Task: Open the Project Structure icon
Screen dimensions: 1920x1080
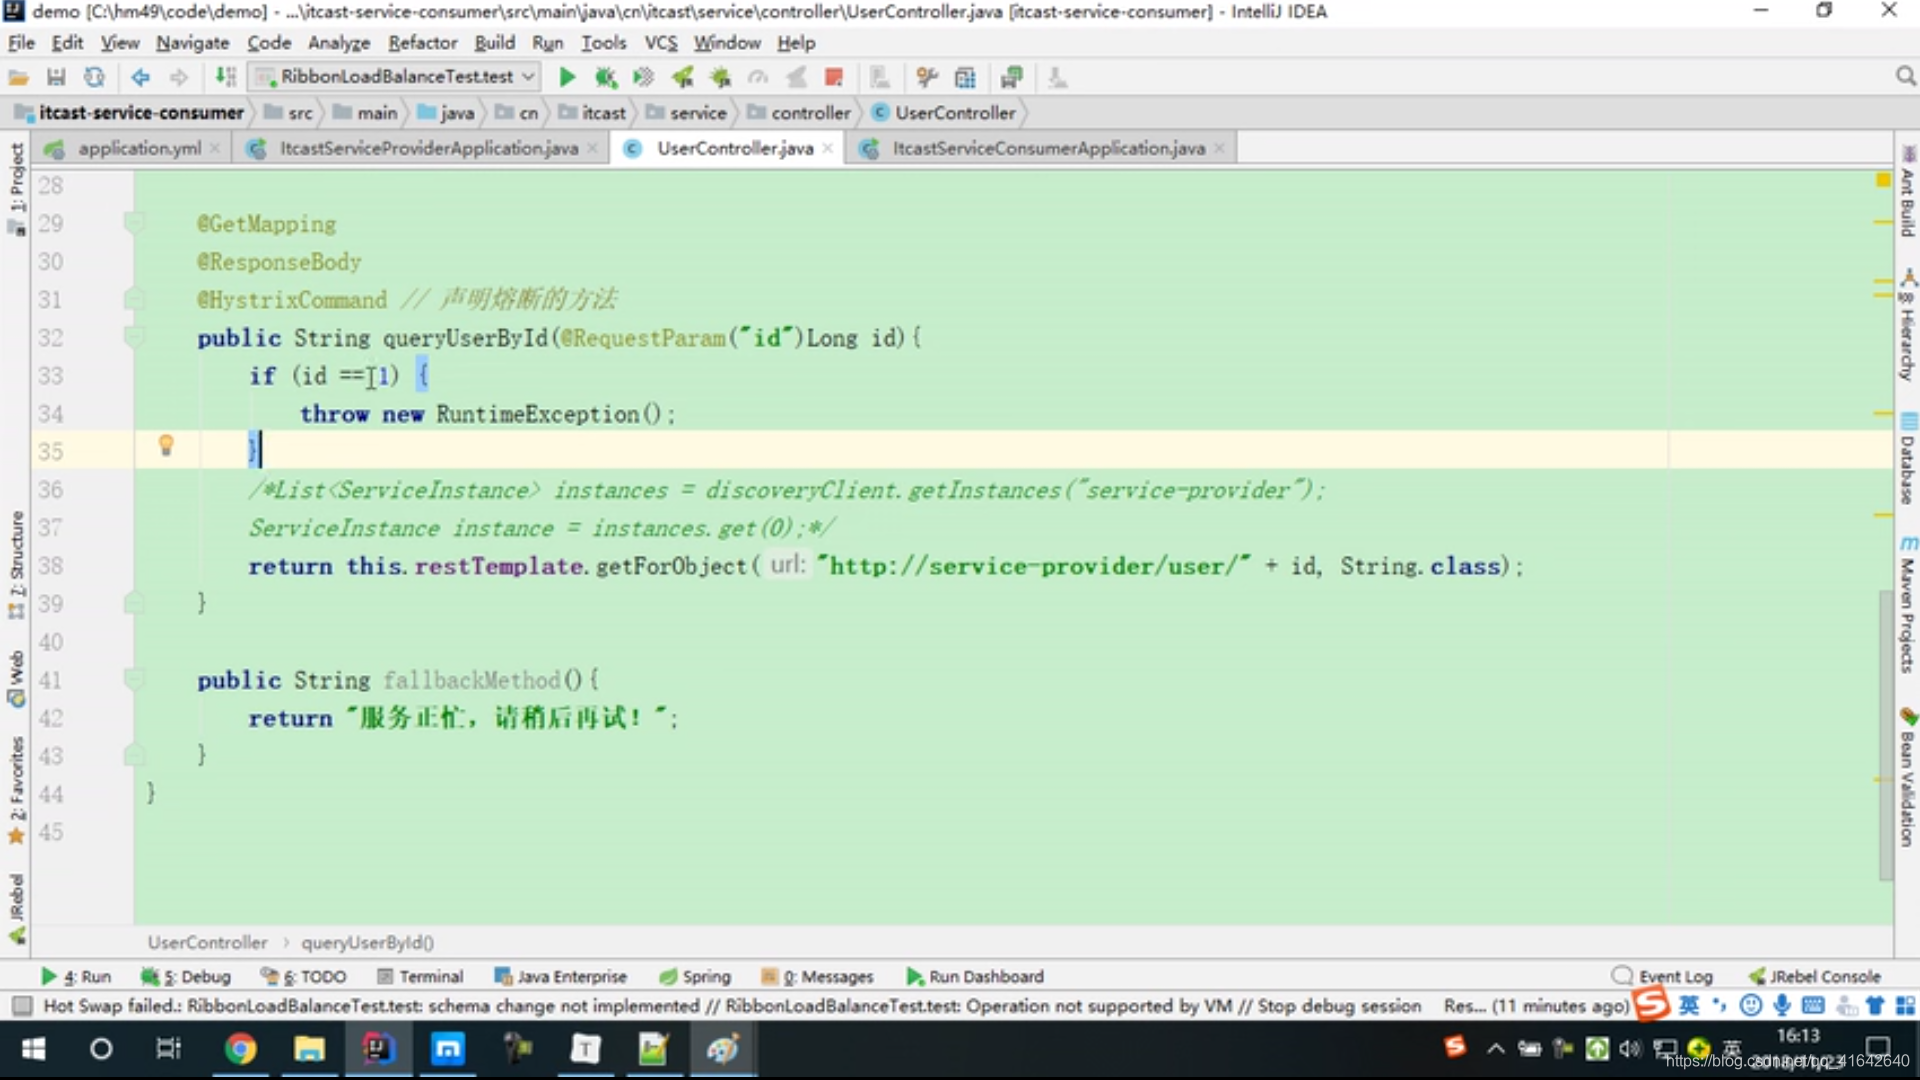Action: [965, 77]
